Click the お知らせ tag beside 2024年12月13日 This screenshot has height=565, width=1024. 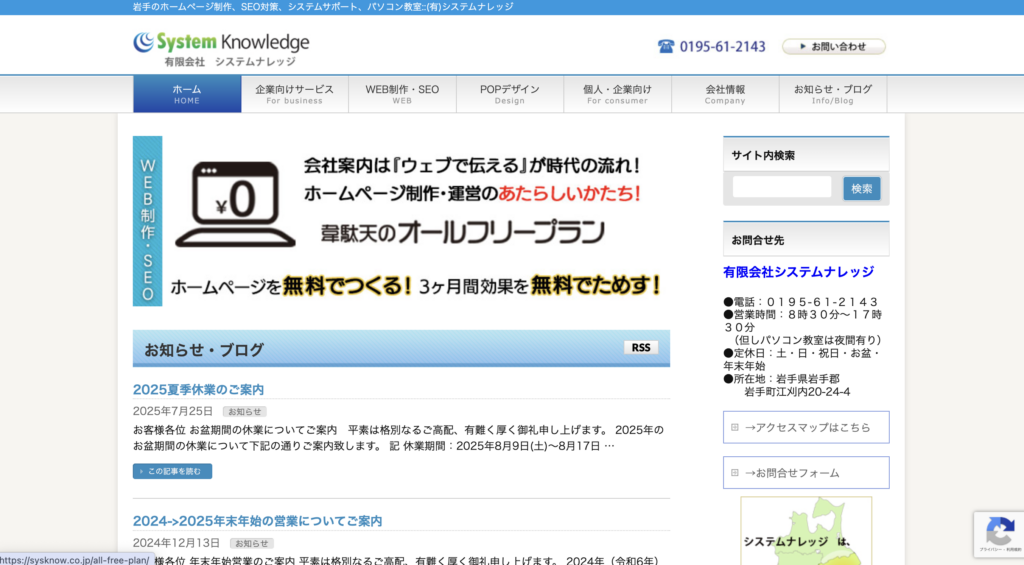[251, 543]
